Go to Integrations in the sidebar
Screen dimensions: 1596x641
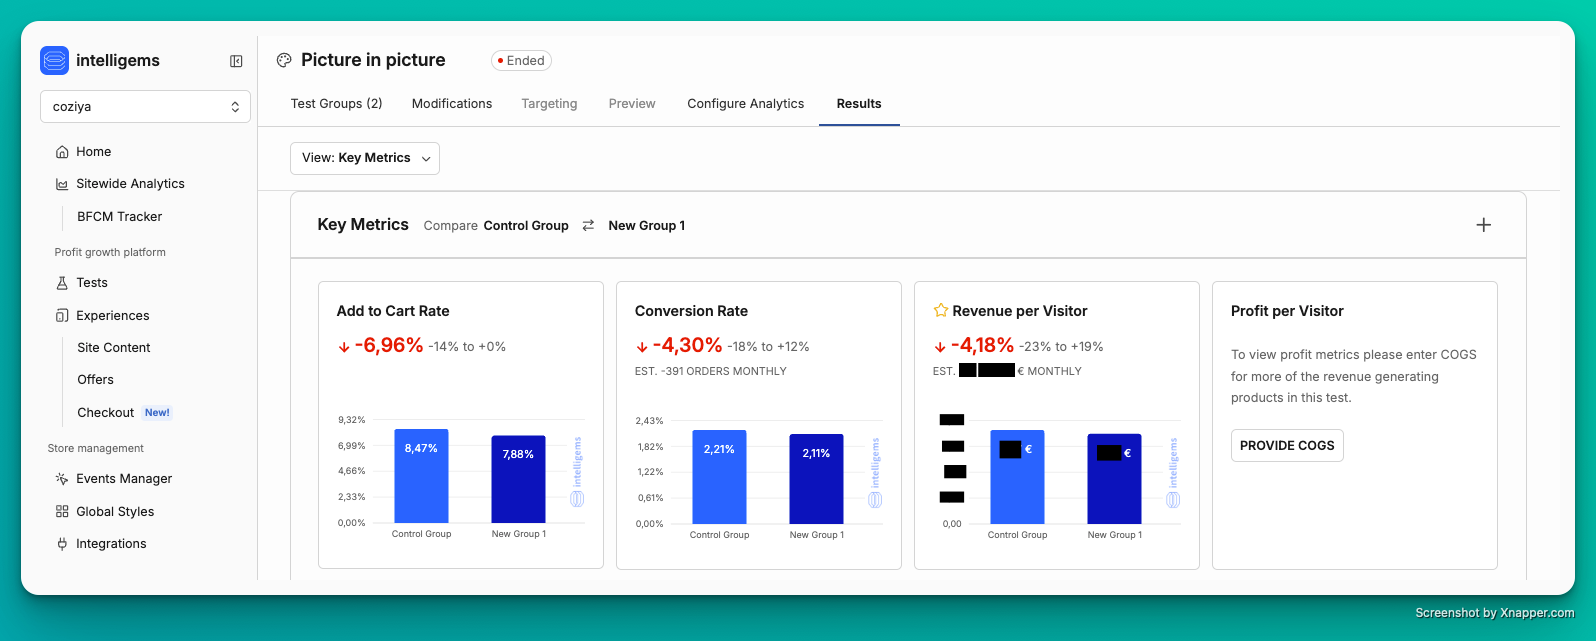pos(111,544)
